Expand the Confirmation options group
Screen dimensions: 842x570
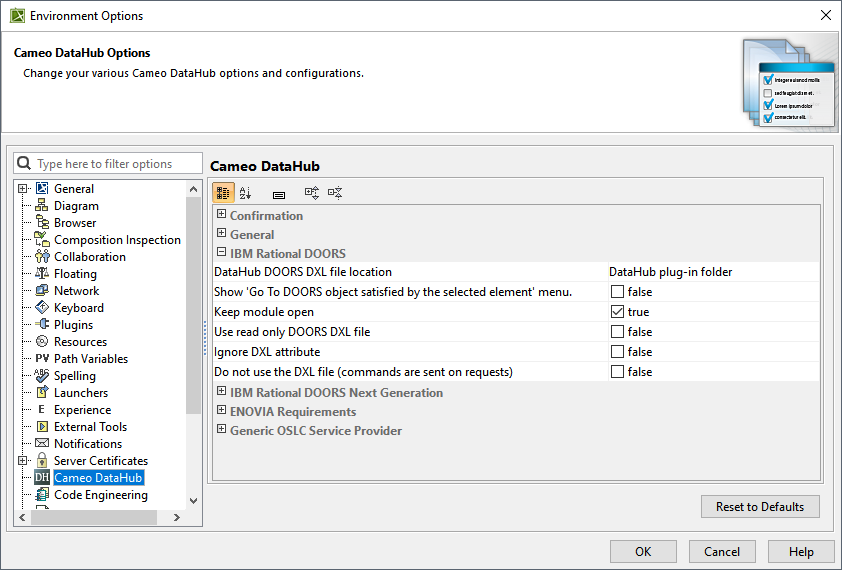(x=222, y=215)
